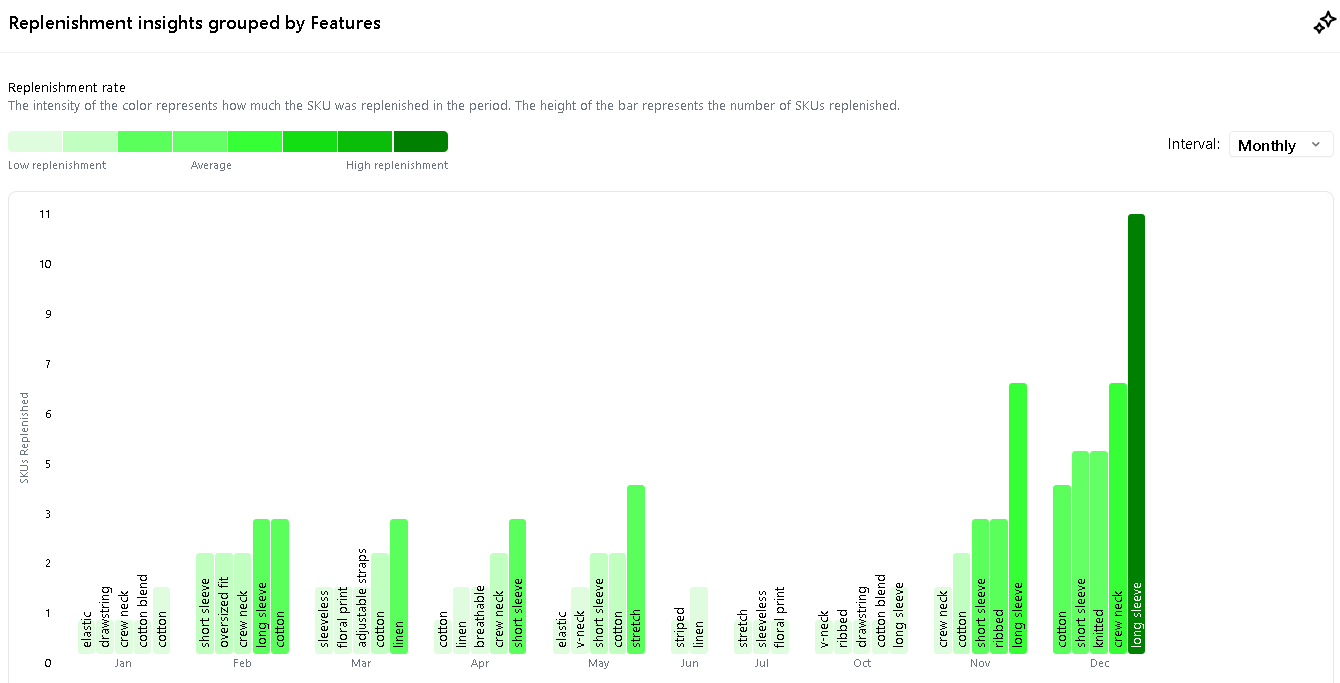Image resolution: width=1340 pixels, height=683 pixels.
Task: Click the May stretch bar
Action: coord(636,568)
